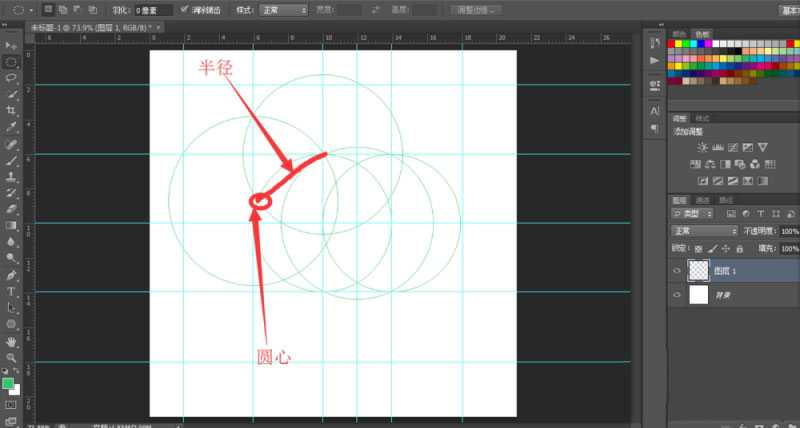Switch to the 样式 tab beside 调整
Image resolution: width=800 pixels, height=428 pixels.
click(x=702, y=118)
